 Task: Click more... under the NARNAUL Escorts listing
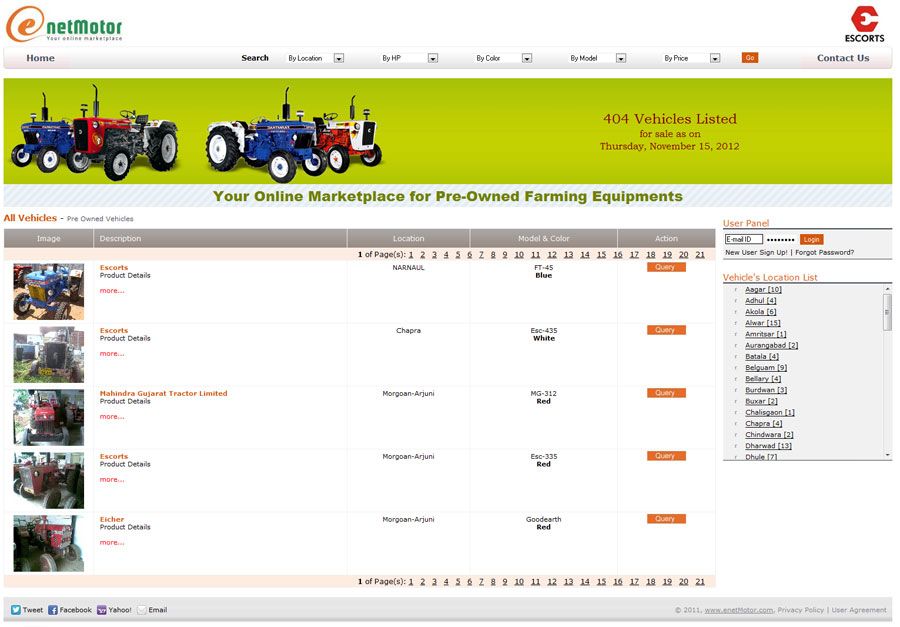[112, 291]
